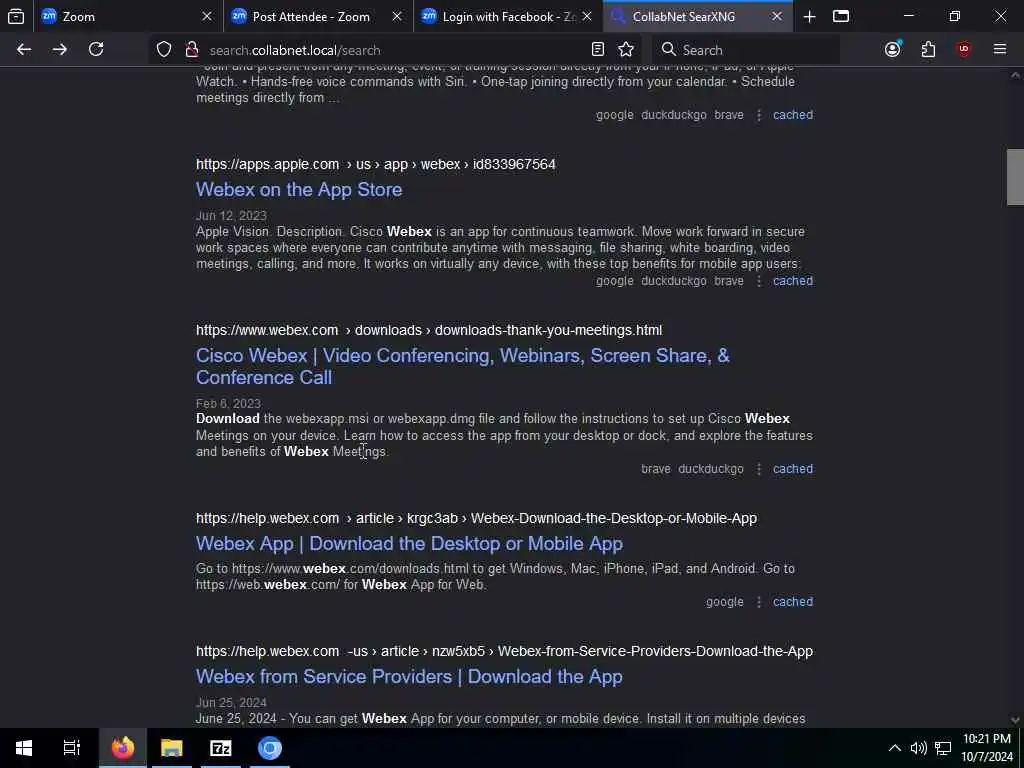
Task: Open 7-Zip from the taskbar
Action: pos(221,748)
